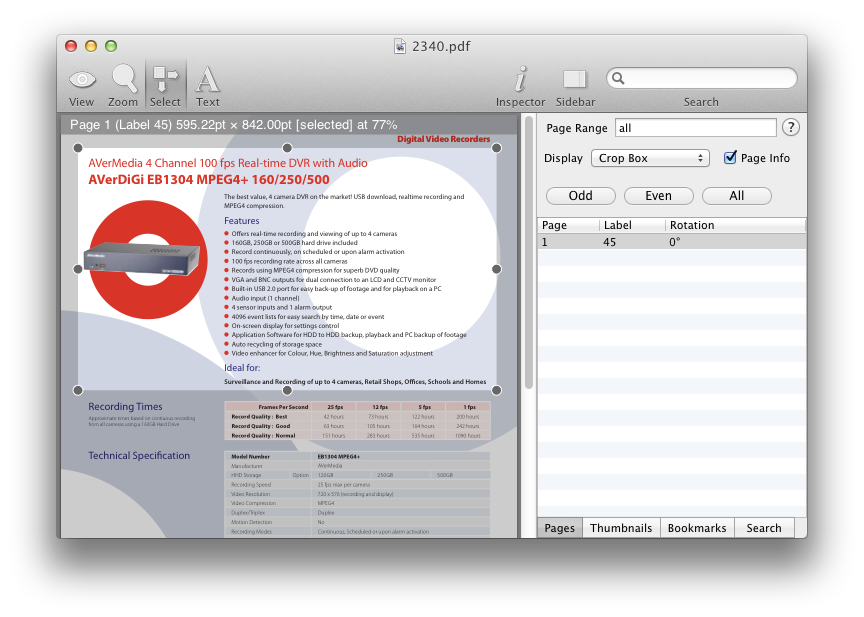This screenshot has height=617, width=864.
Task: Click the top-left crop selection handle
Action: pos(78,148)
